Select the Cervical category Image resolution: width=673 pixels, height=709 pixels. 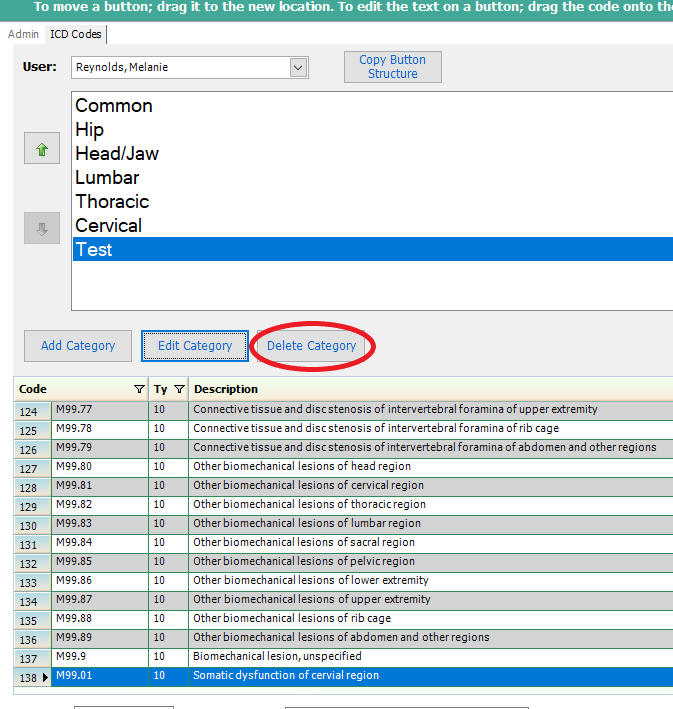(x=108, y=226)
